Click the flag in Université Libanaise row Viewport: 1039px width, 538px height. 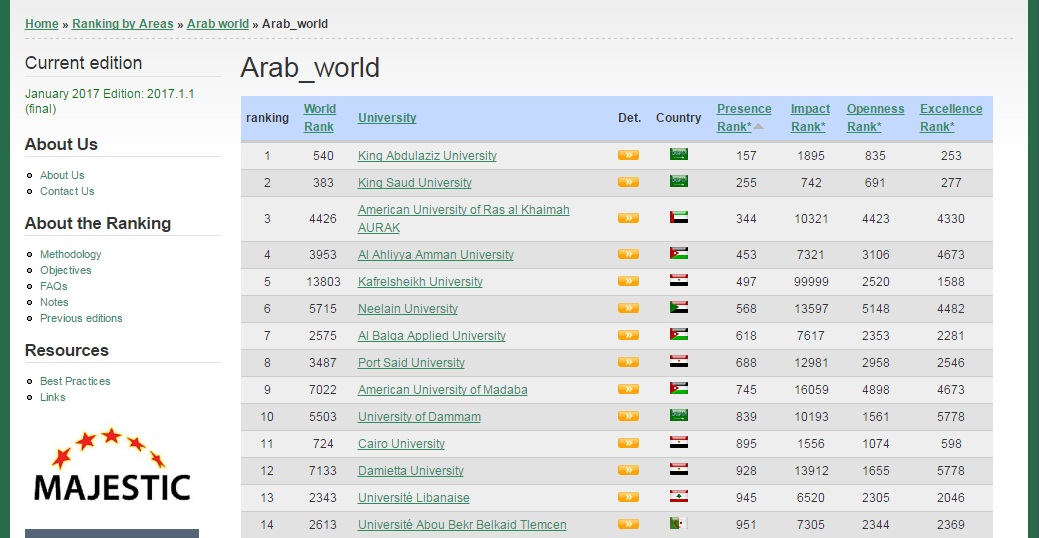coord(679,497)
